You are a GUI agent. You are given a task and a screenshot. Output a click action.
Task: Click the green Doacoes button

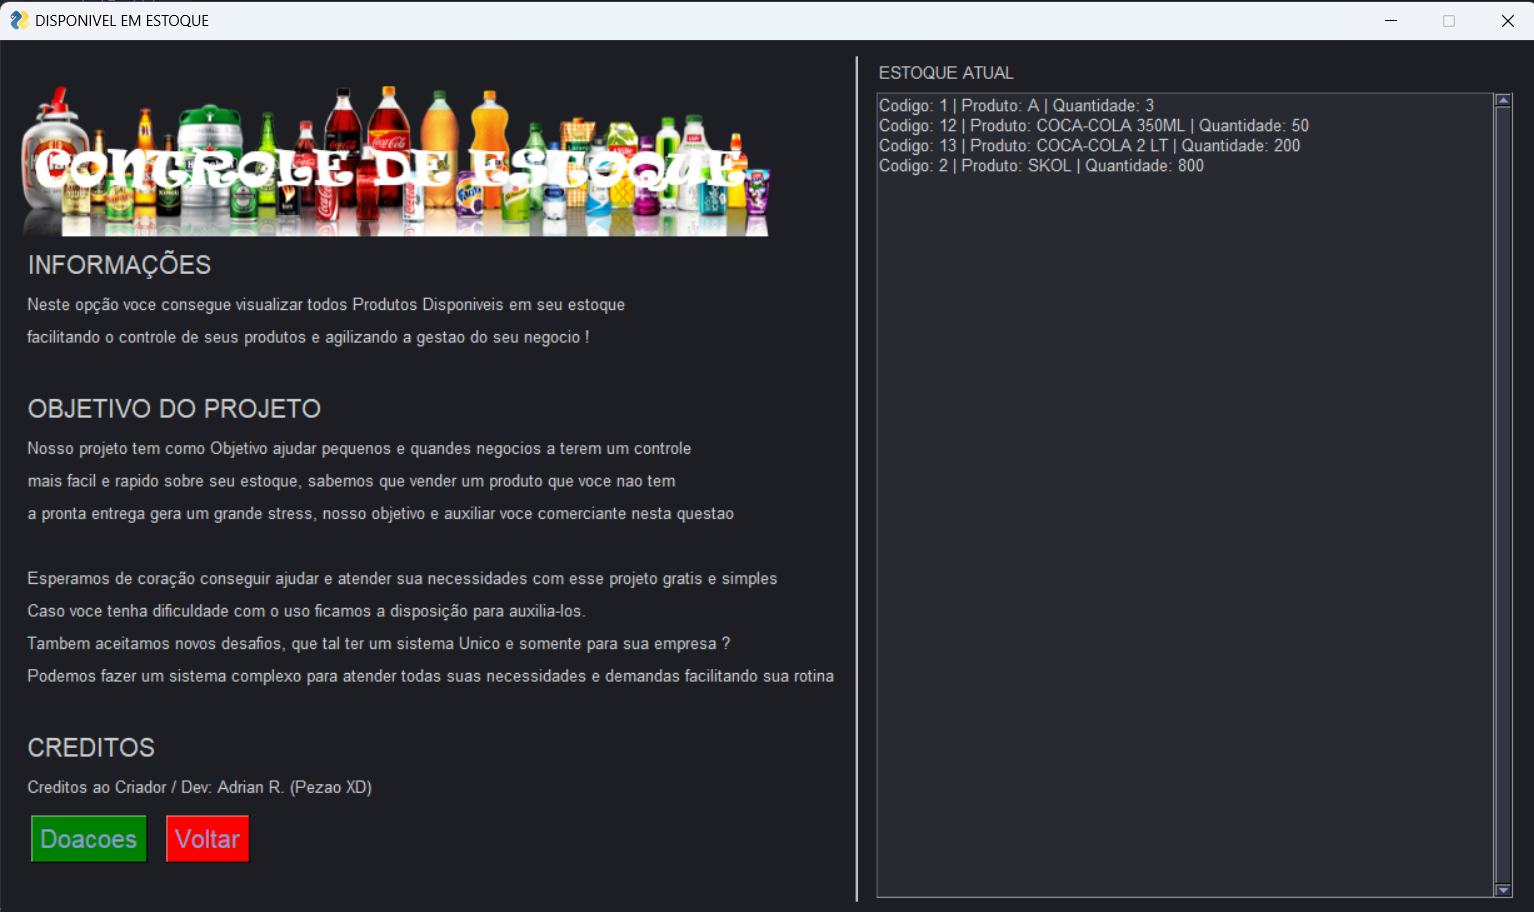pos(89,839)
